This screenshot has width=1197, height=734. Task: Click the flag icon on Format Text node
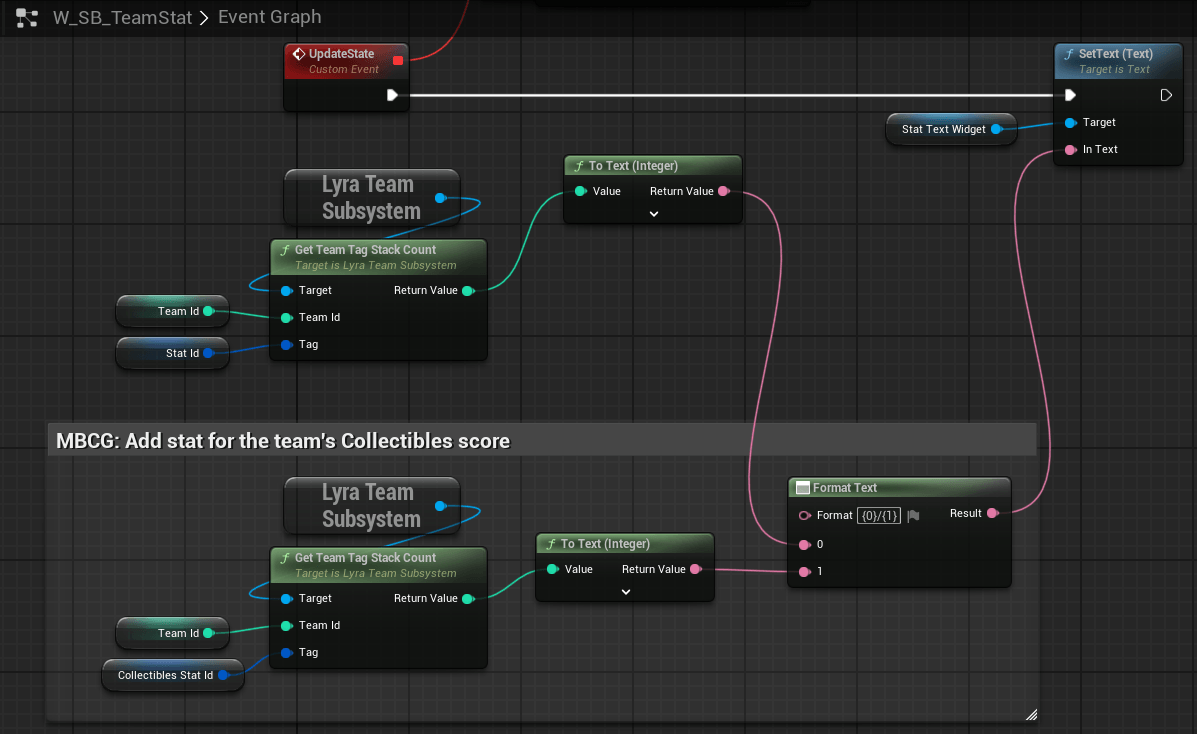[914, 515]
